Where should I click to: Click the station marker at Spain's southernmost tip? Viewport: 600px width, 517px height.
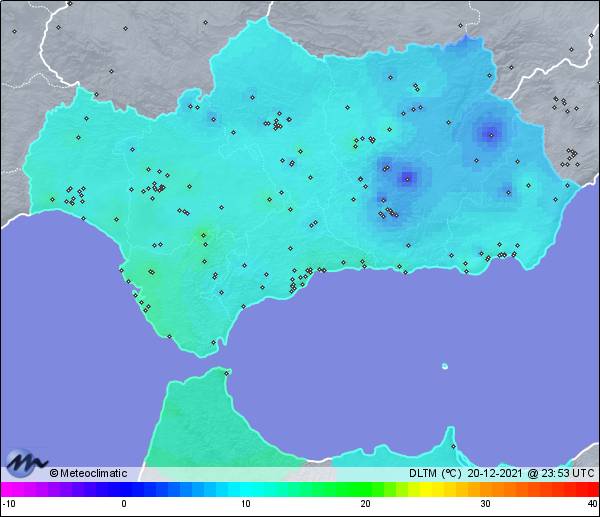[214, 342]
